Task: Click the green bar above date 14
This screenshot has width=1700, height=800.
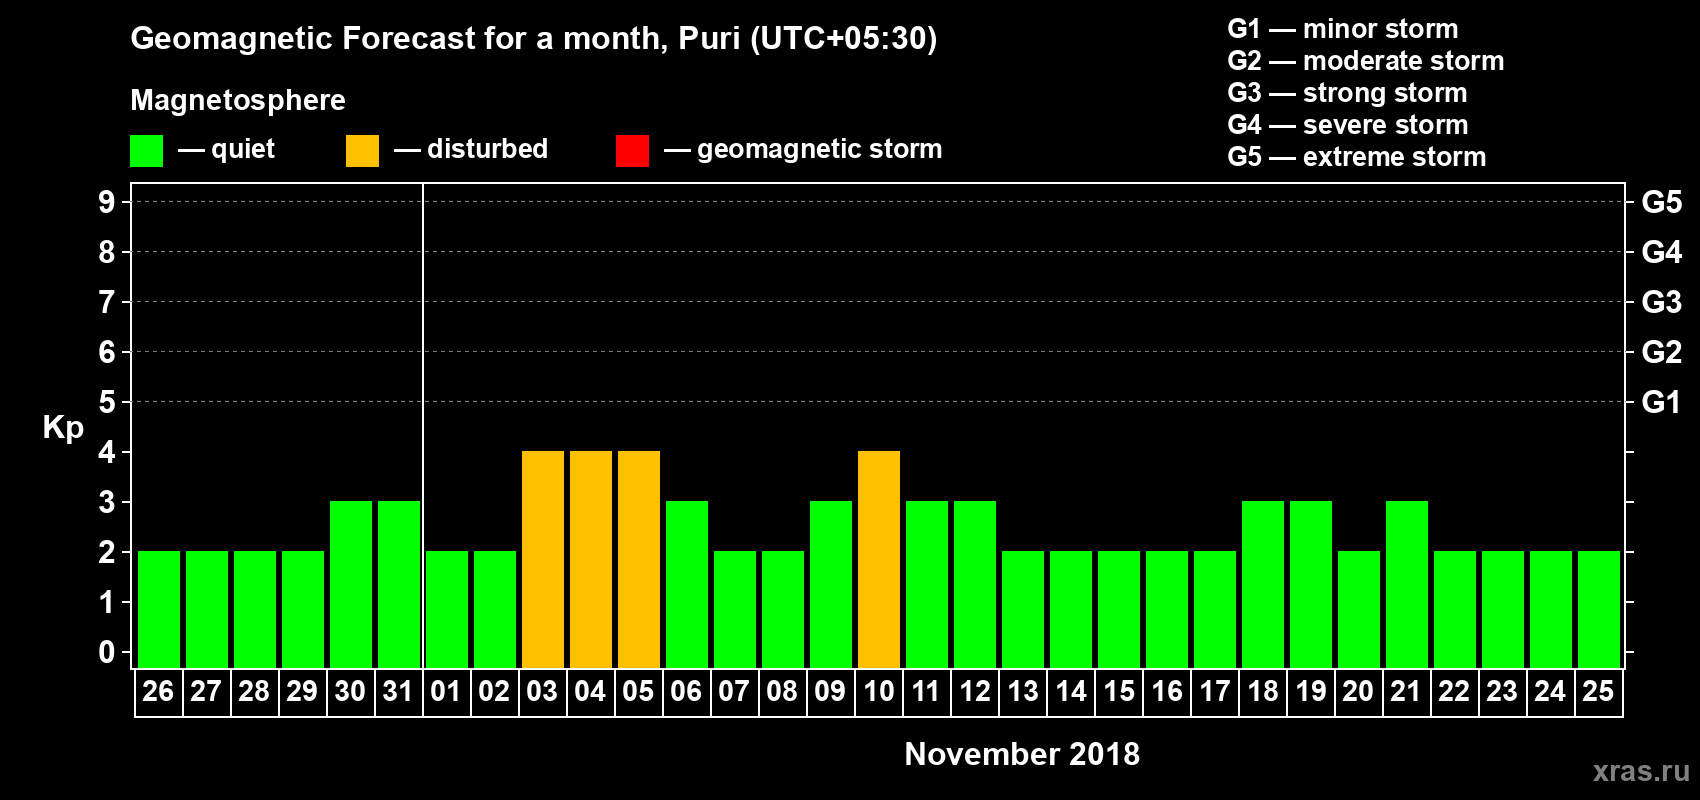Action: 1071,609
